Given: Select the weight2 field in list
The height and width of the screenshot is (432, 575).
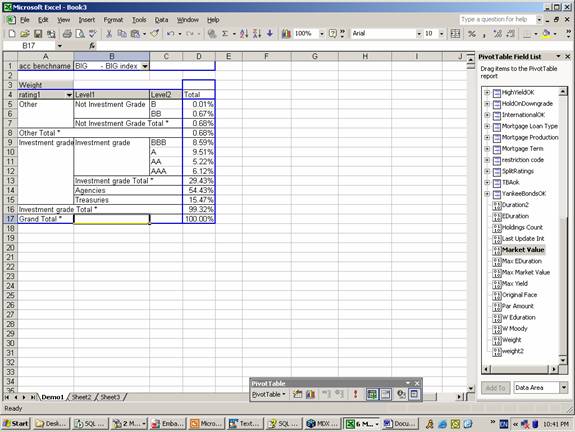Looking at the screenshot, I should tap(512, 351).
